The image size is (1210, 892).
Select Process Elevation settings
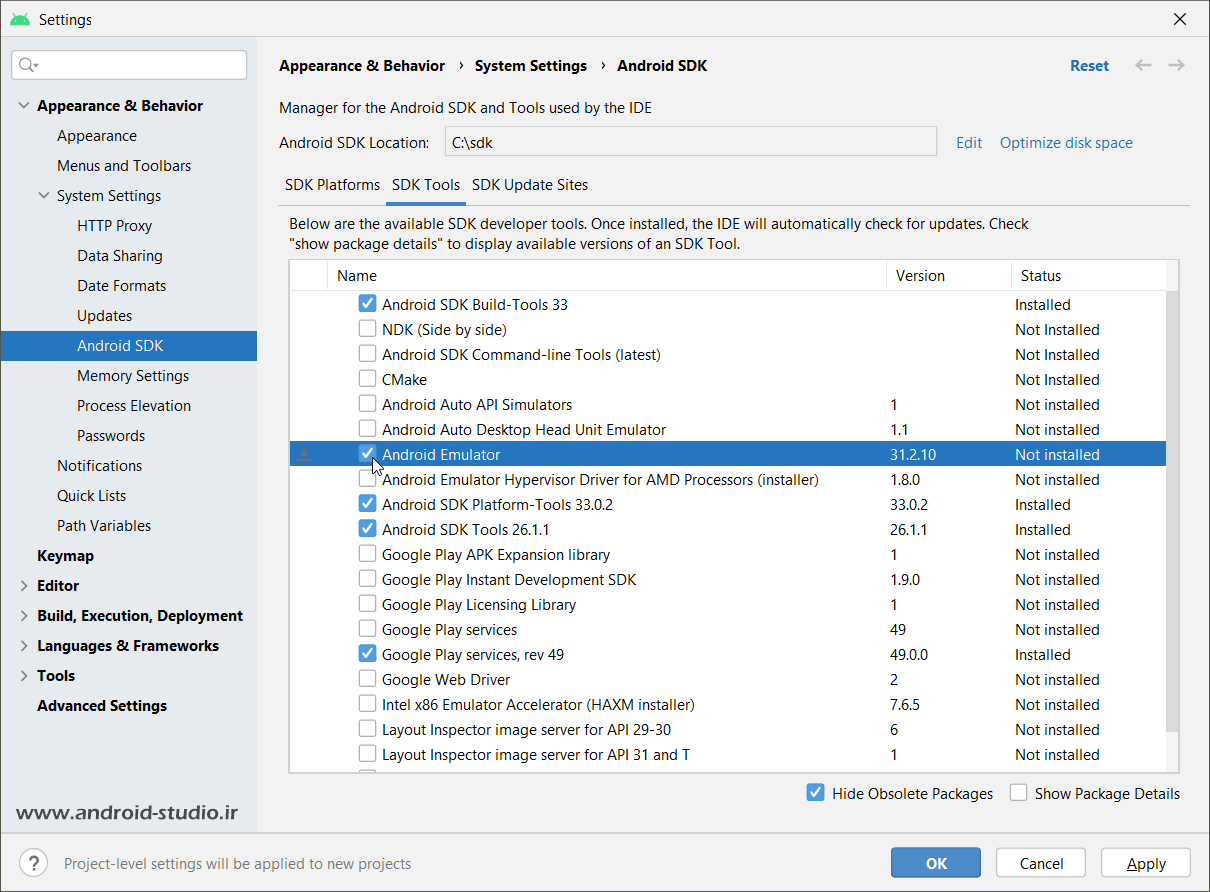(x=134, y=406)
